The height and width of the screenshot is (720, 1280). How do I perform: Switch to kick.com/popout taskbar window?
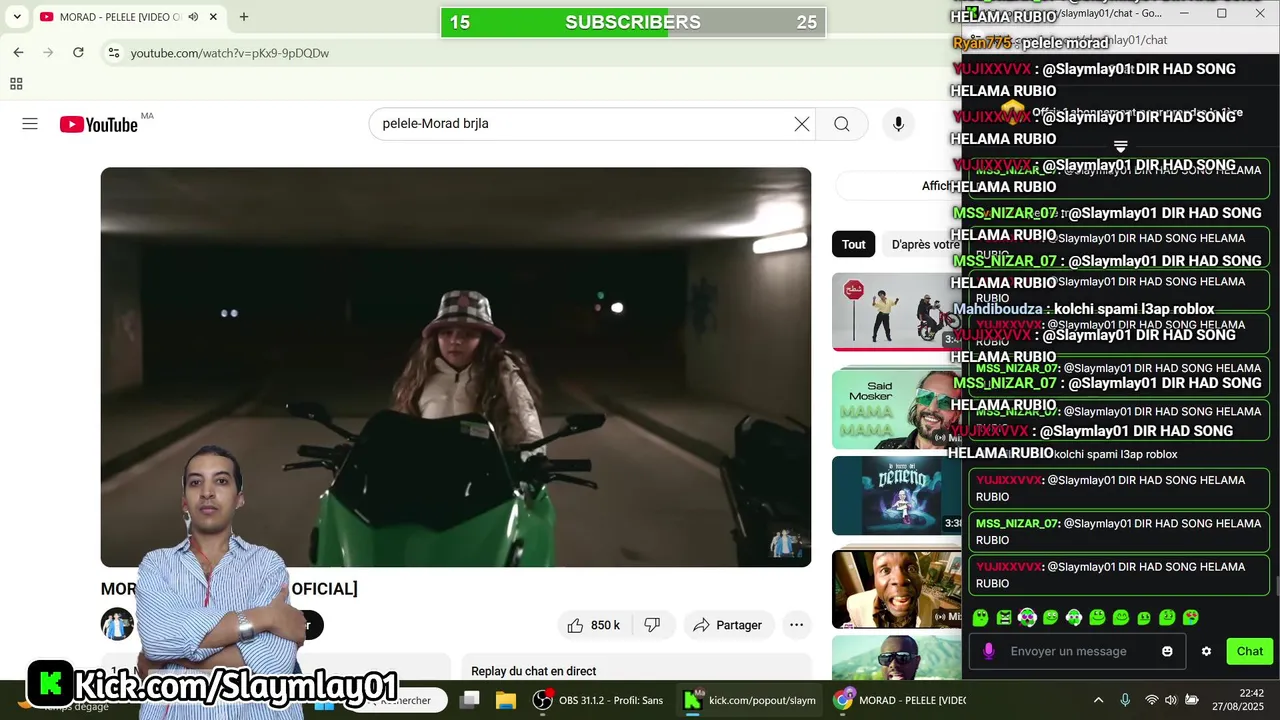click(750, 700)
